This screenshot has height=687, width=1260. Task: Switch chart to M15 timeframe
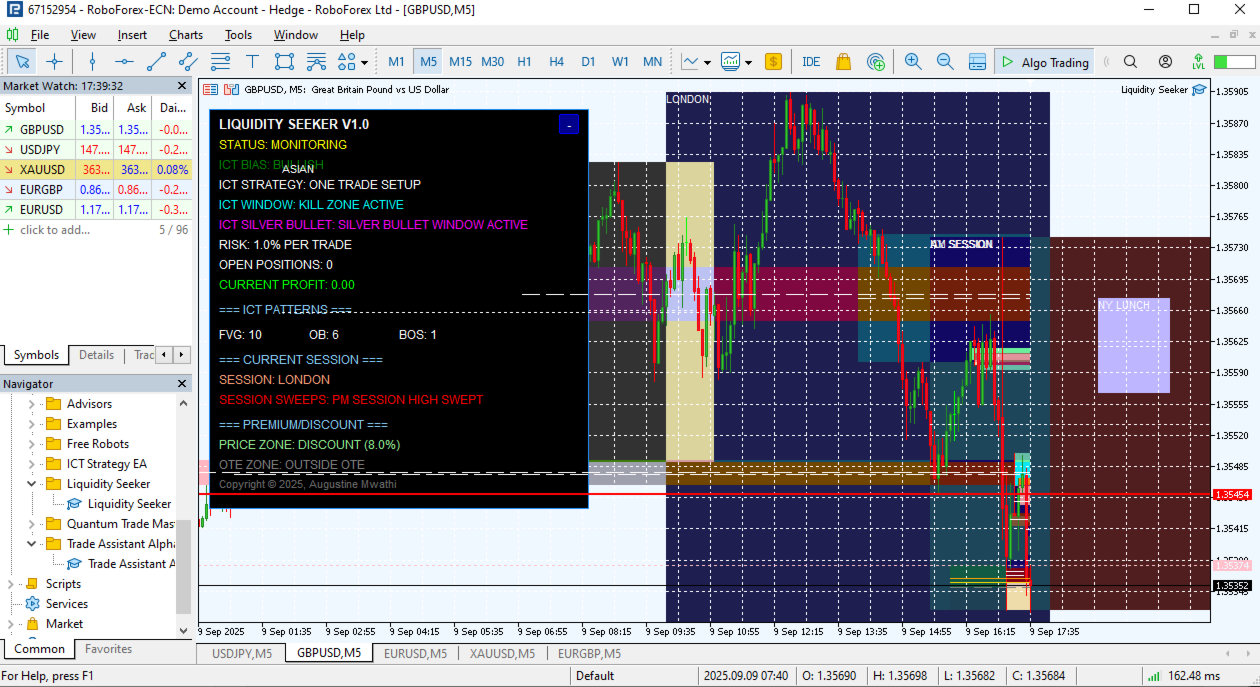coord(460,61)
